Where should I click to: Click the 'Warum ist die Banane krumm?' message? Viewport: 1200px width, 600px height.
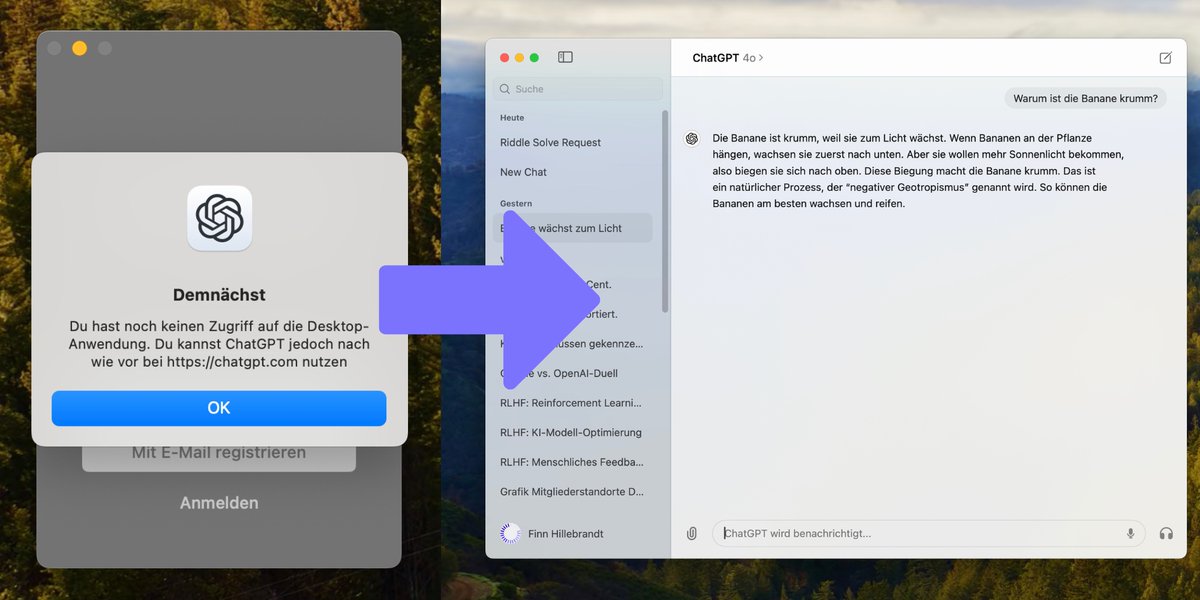(x=1085, y=98)
